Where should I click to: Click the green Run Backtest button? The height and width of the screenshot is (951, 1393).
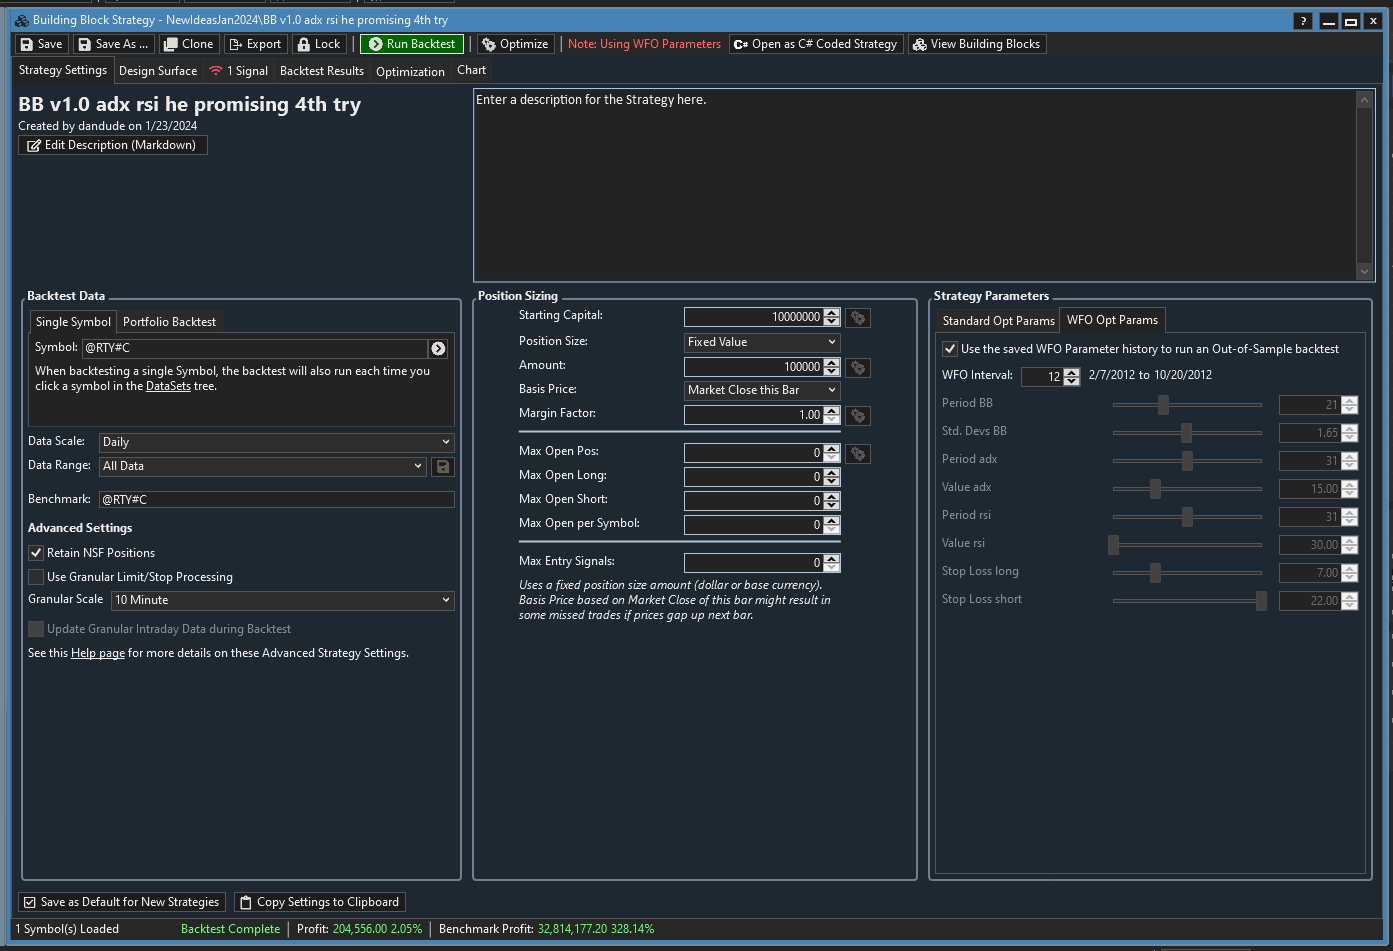pos(412,44)
